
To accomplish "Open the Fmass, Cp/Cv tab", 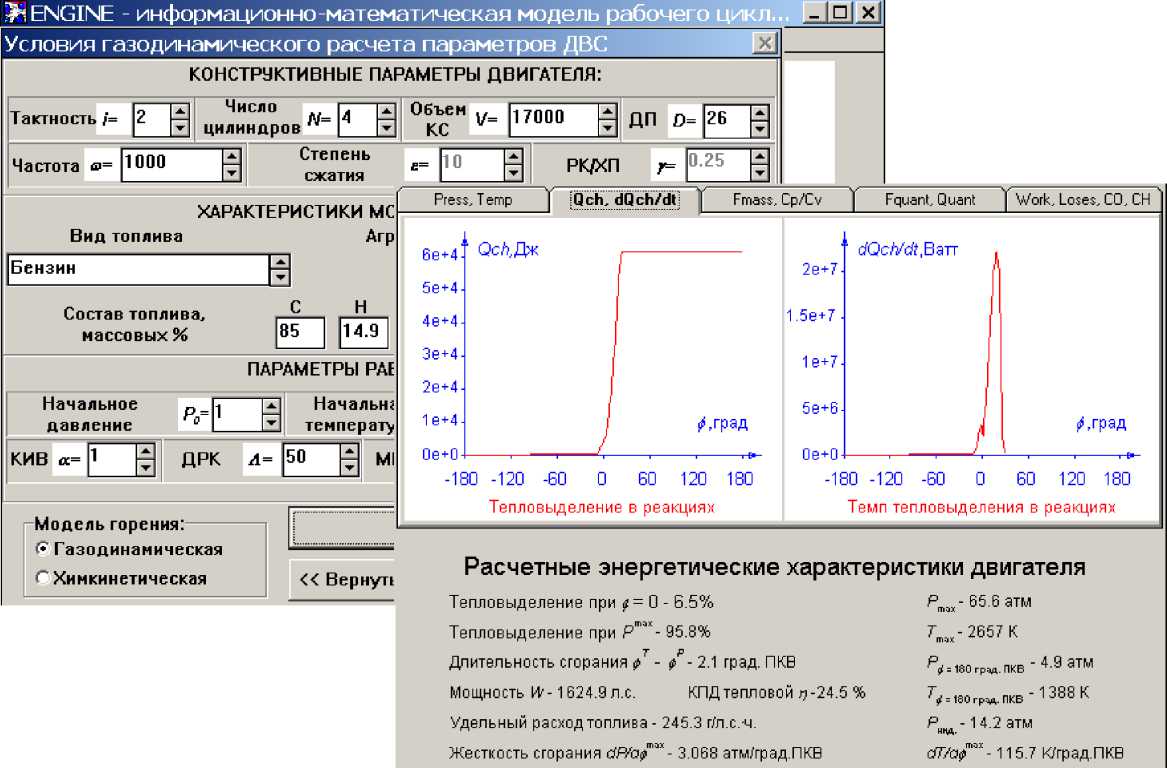I will click(x=777, y=199).
